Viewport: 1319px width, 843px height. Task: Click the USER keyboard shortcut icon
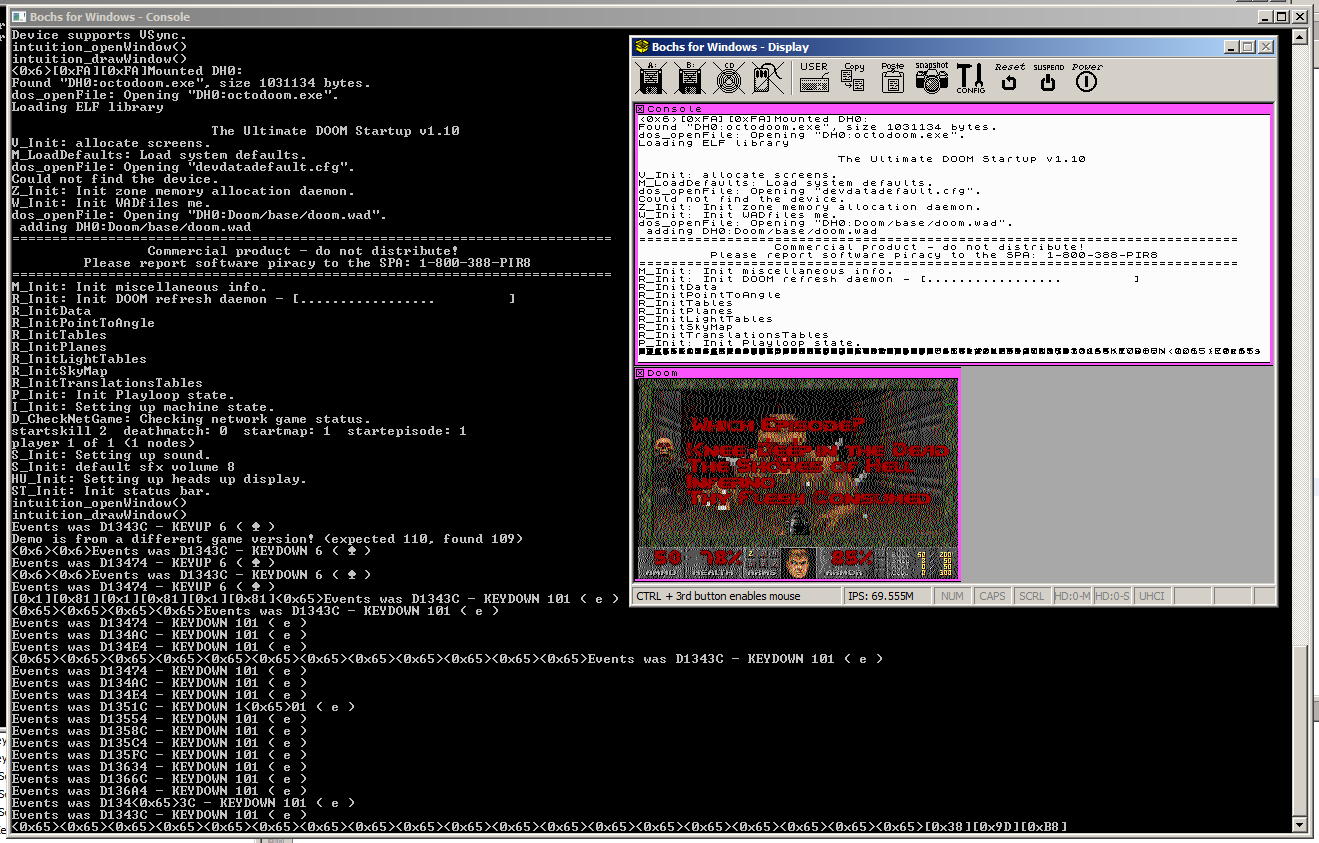814,77
